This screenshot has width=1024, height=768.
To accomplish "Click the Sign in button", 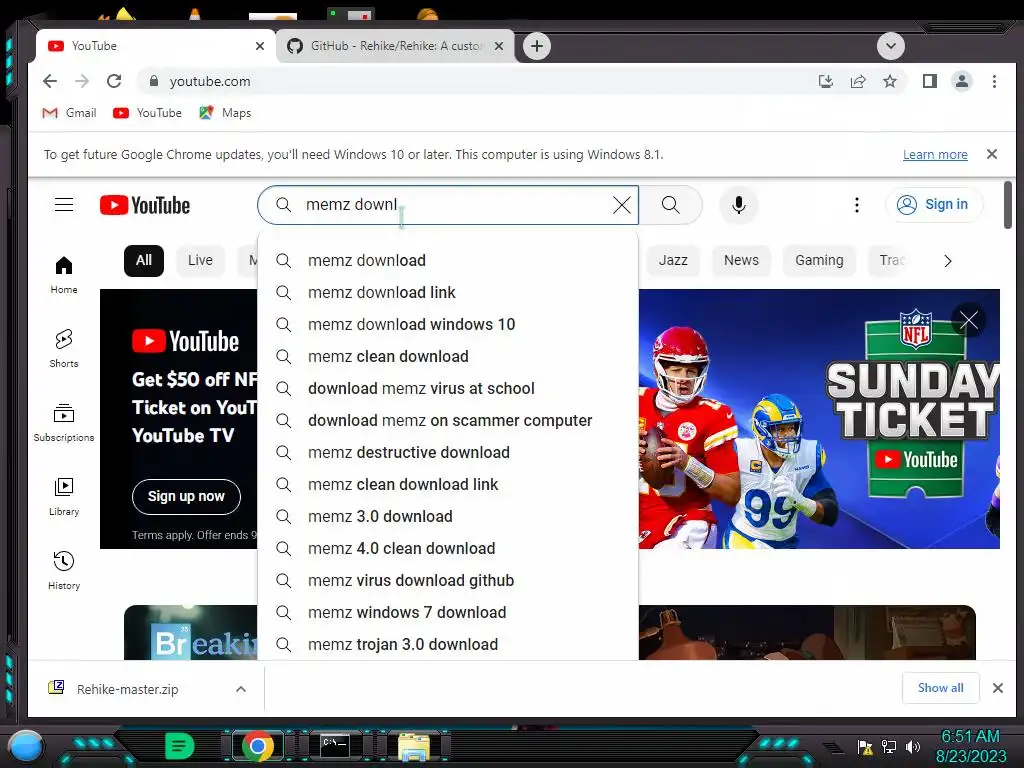I will (934, 204).
